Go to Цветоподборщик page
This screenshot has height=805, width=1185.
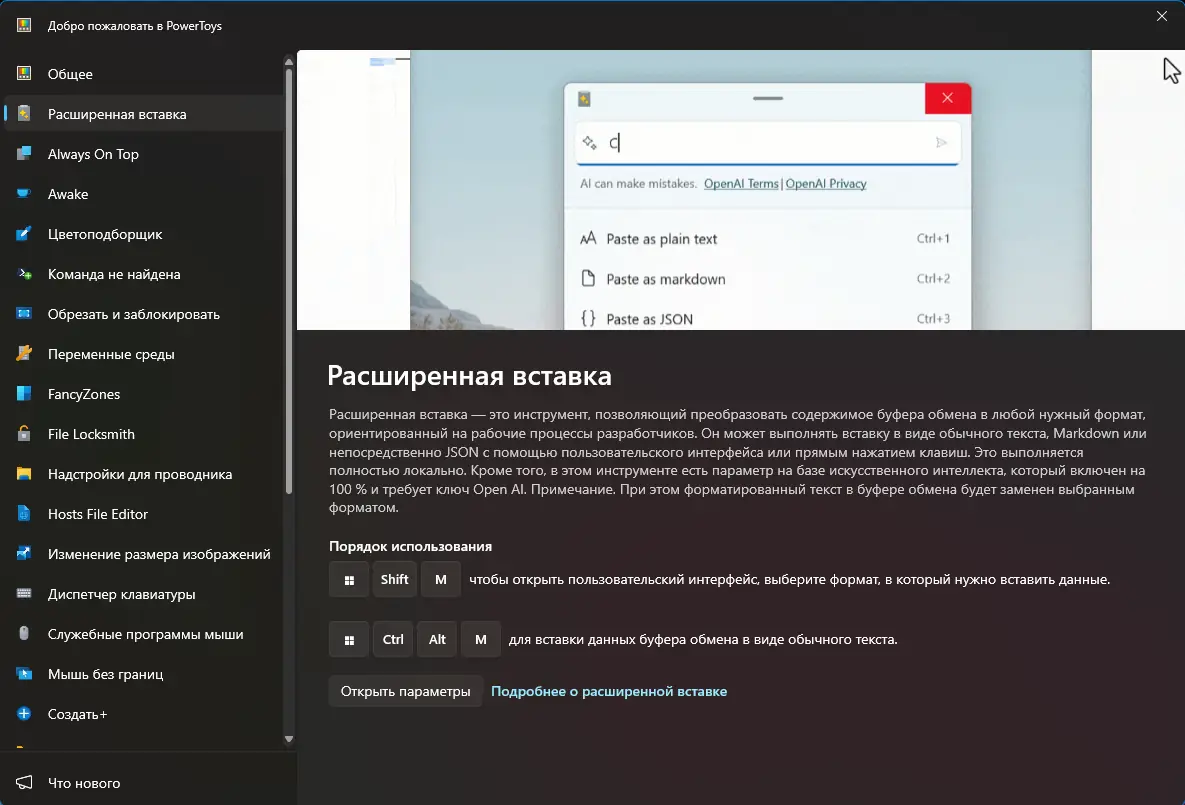point(144,234)
